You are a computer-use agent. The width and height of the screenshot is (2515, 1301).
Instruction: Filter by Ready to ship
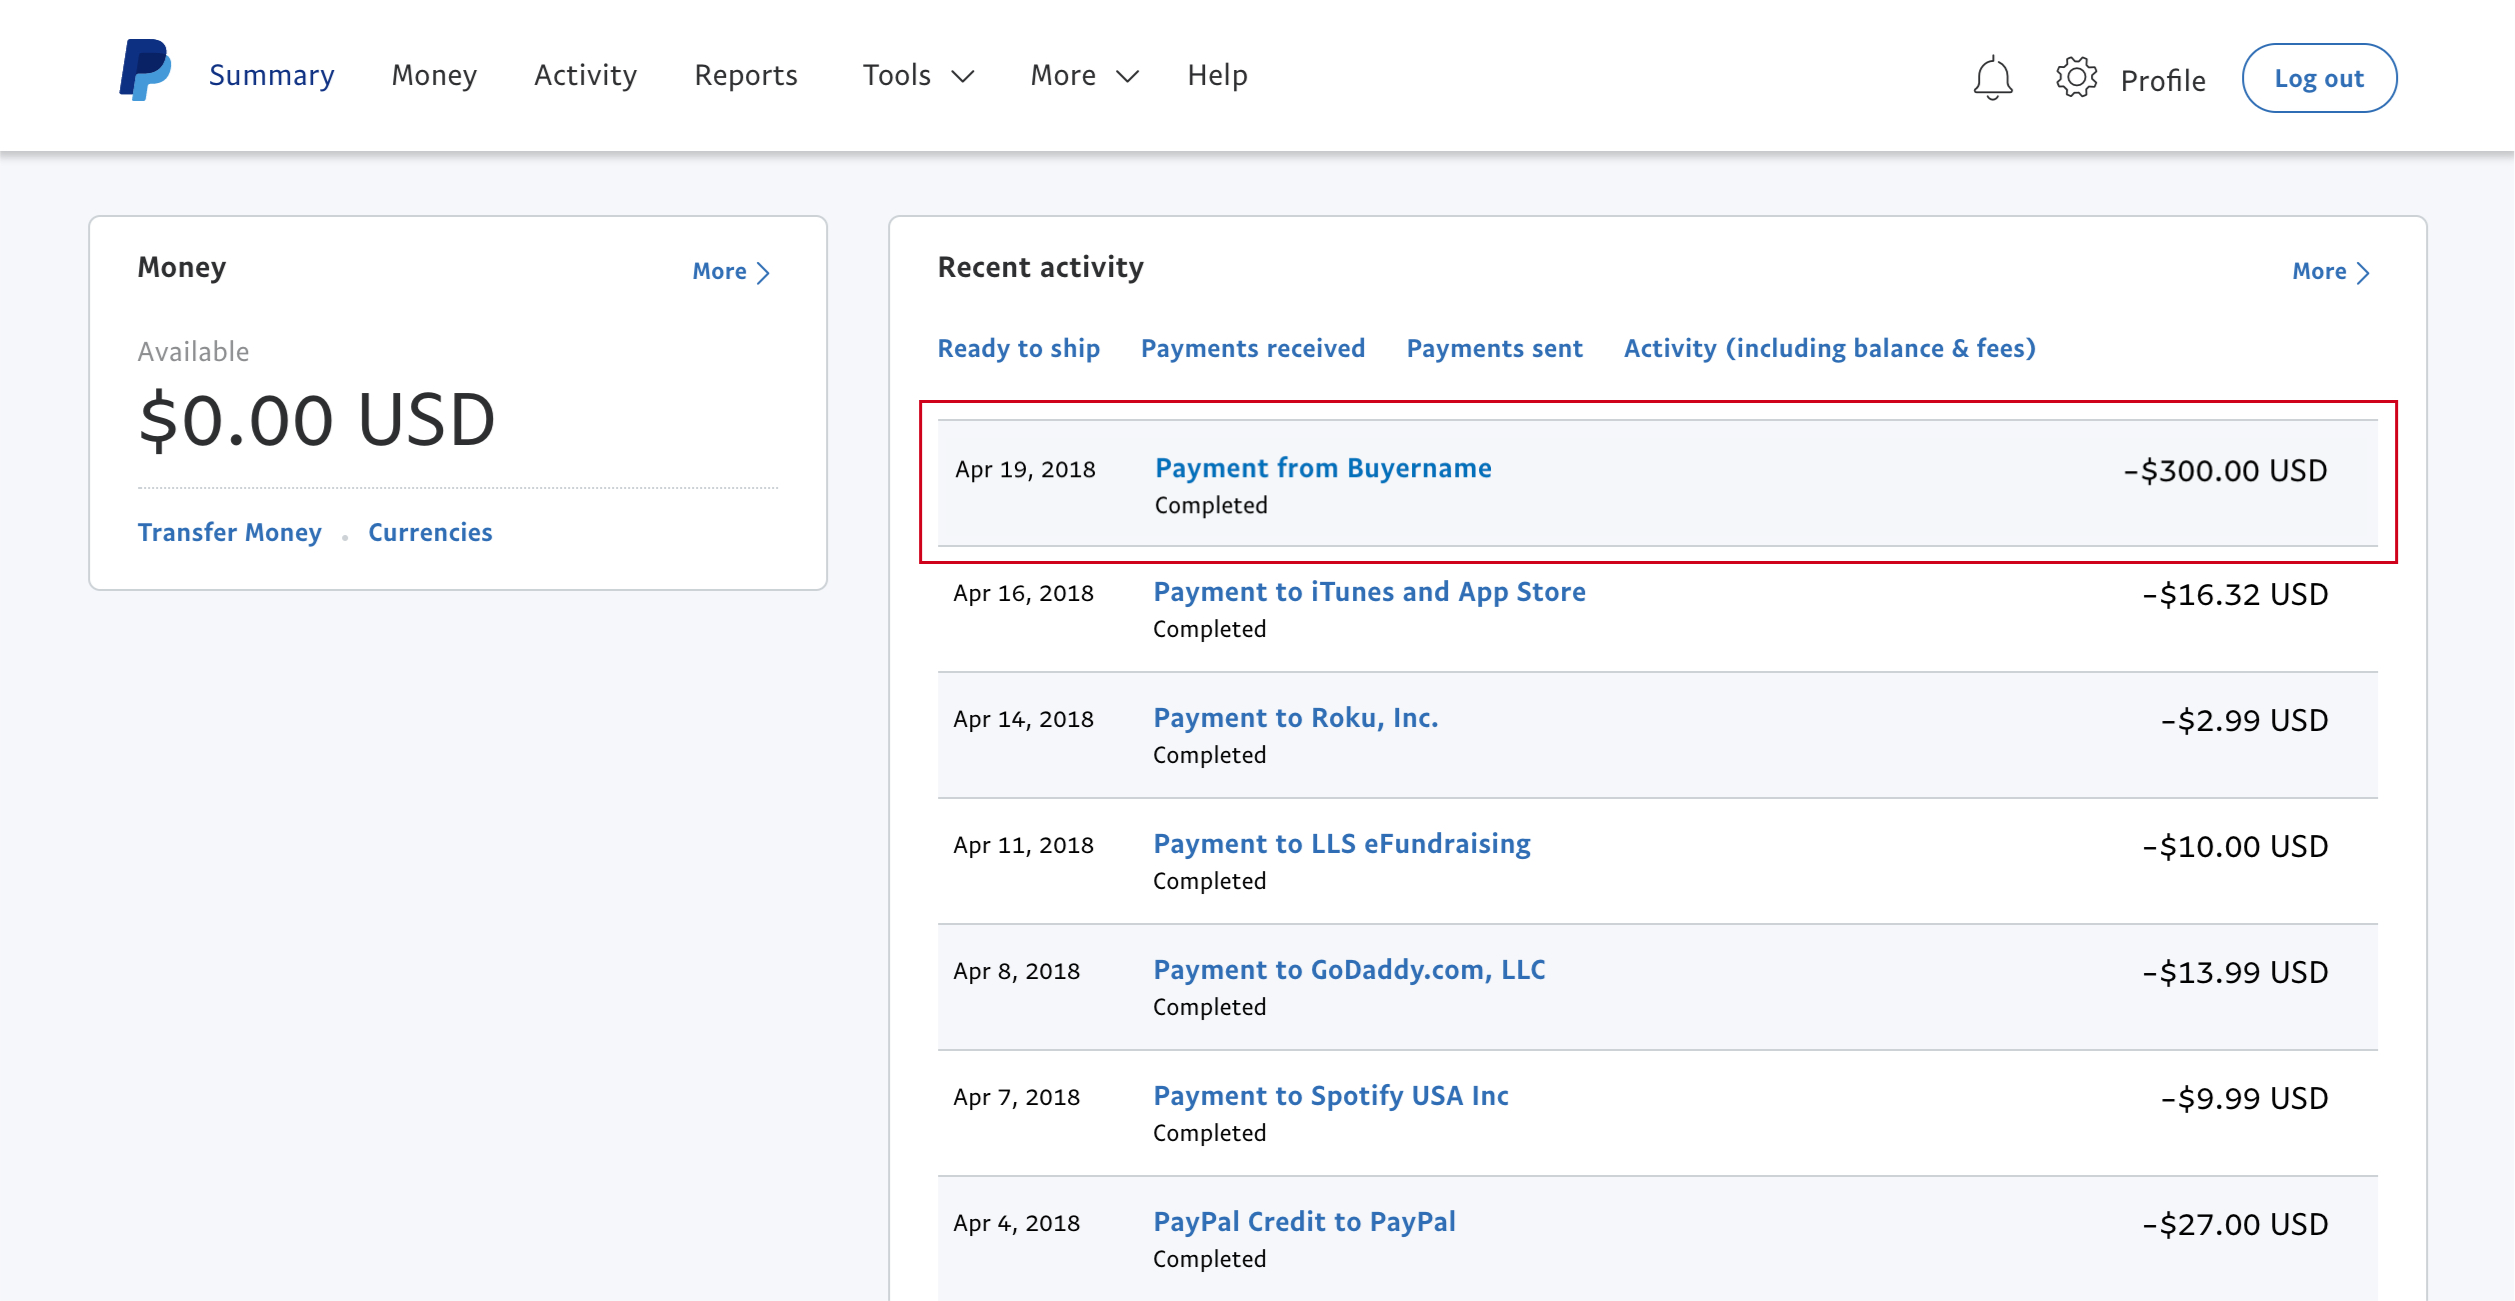click(x=1018, y=349)
